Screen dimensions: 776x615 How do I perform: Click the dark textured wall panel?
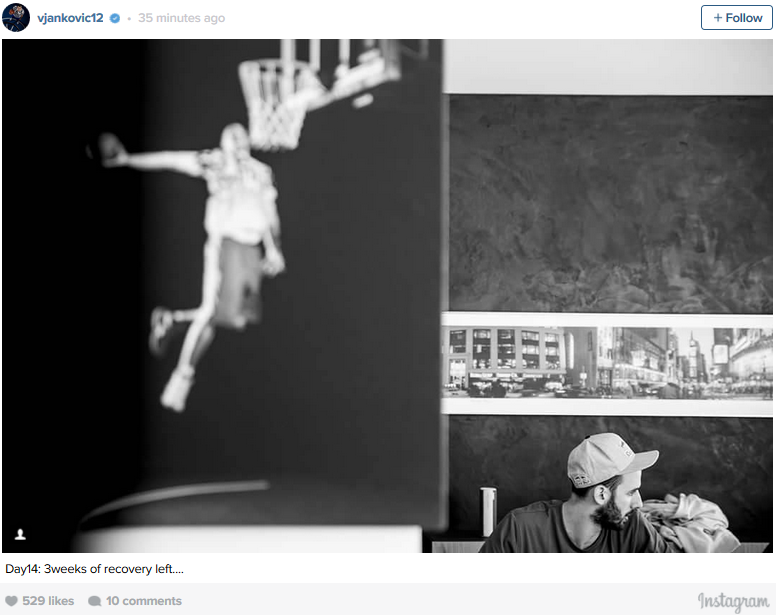(610, 200)
